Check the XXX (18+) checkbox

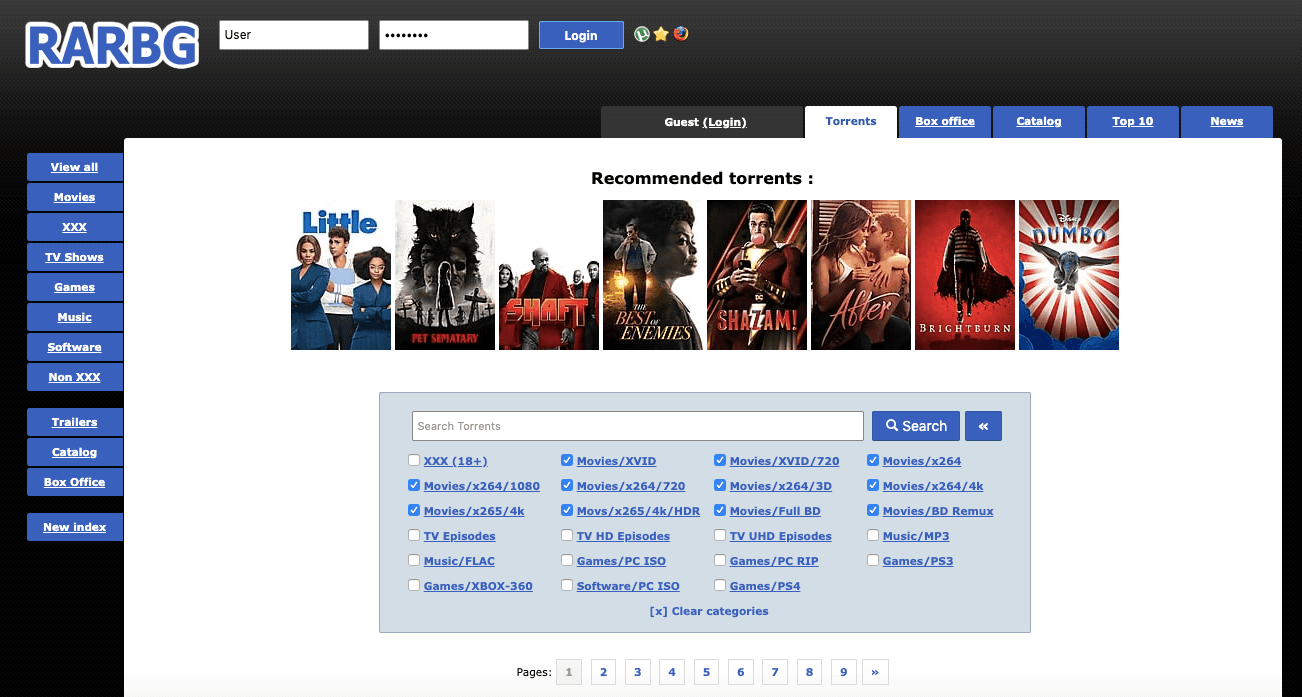[414, 461]
